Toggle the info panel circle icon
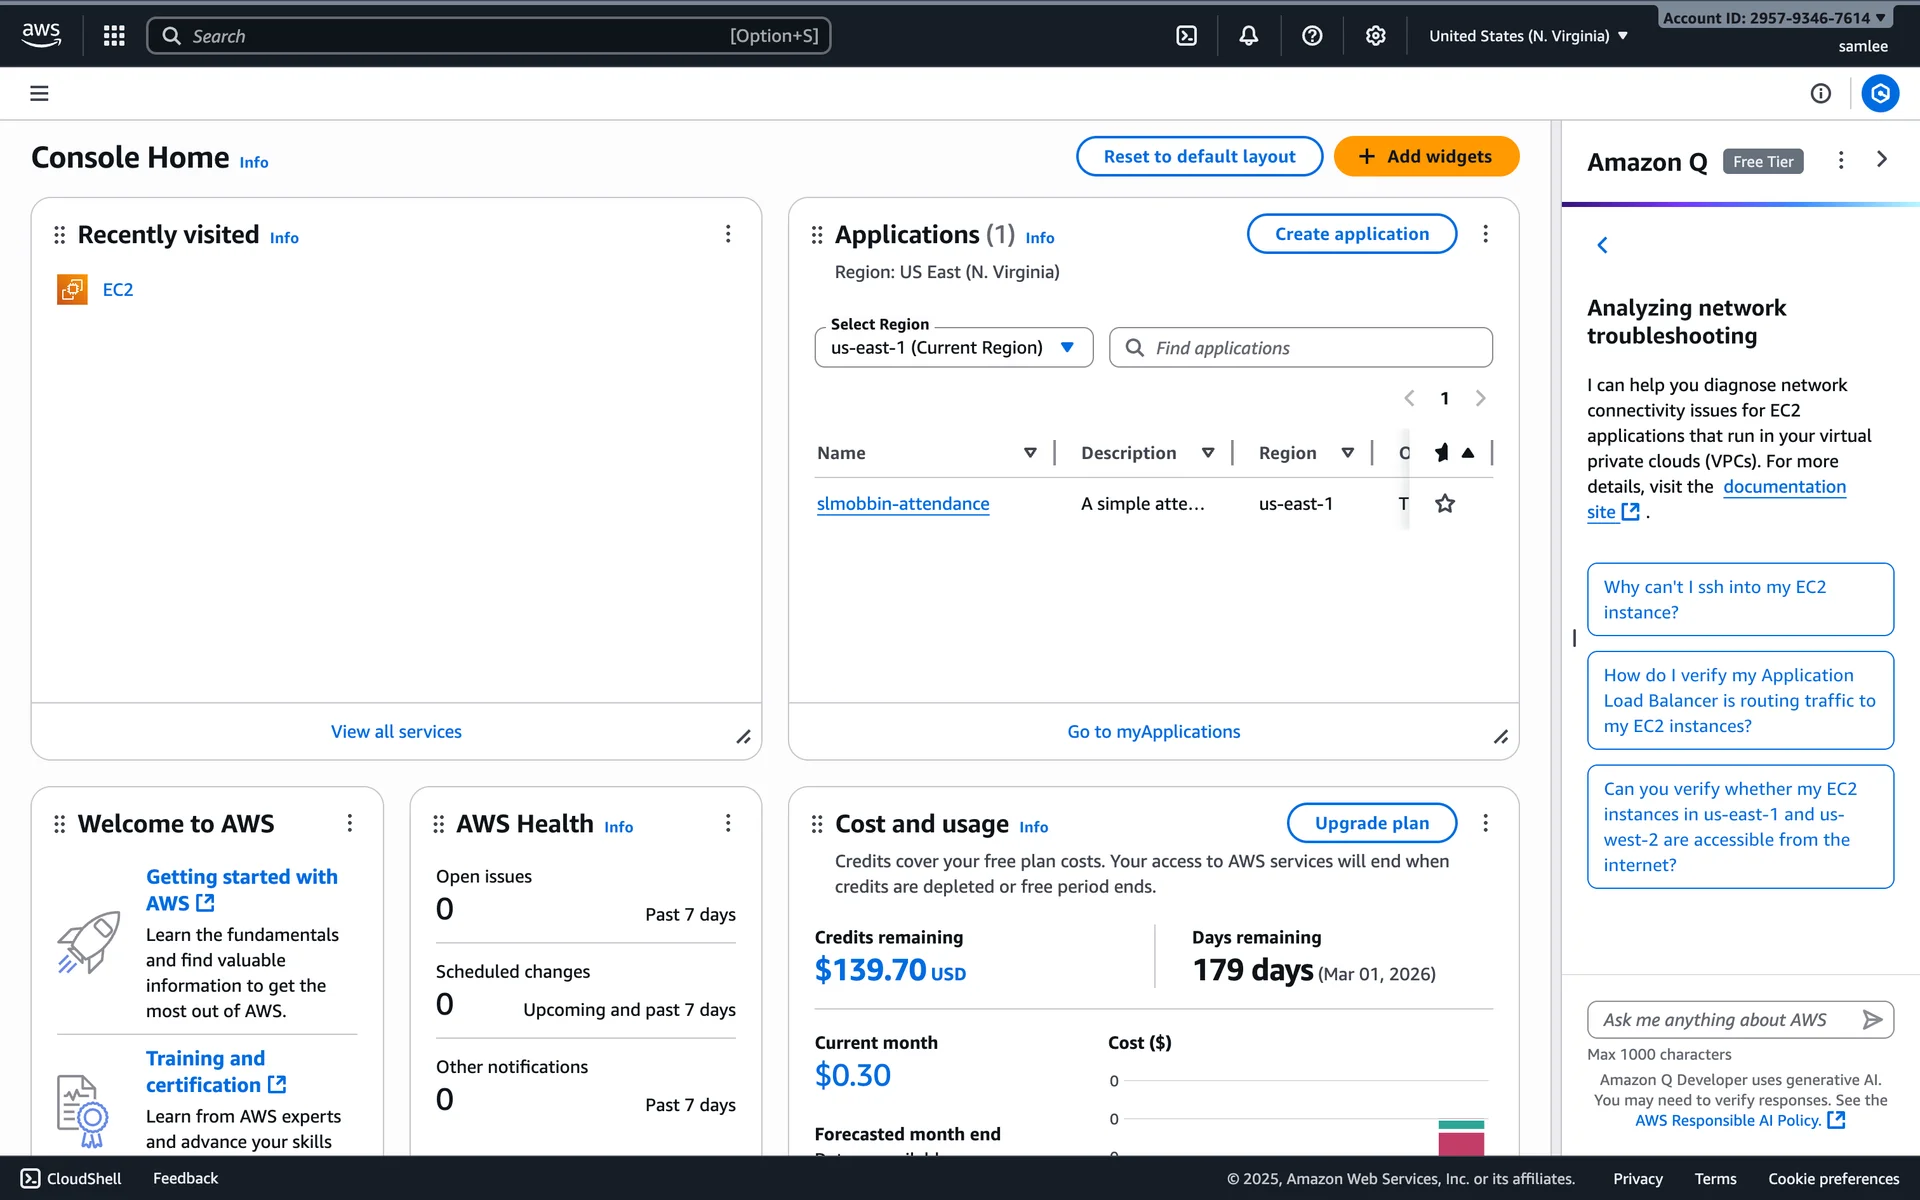 (1820, 93)
